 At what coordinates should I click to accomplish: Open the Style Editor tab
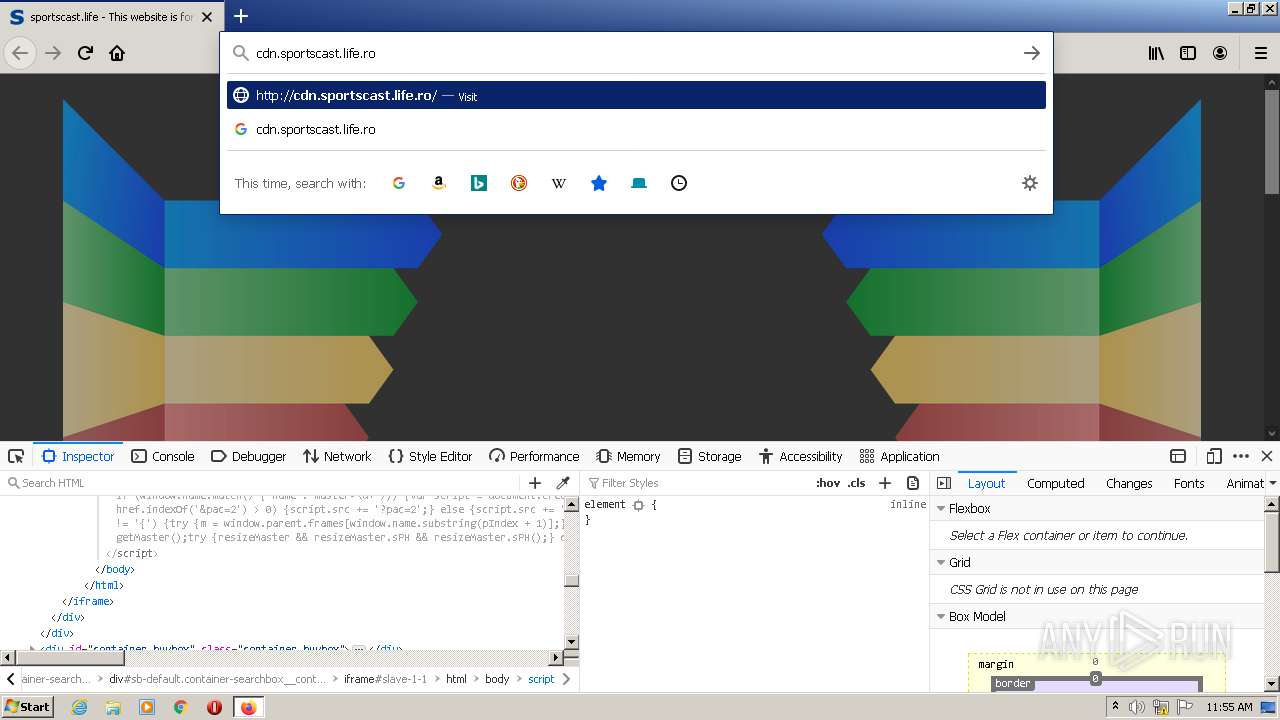(430, 456)
